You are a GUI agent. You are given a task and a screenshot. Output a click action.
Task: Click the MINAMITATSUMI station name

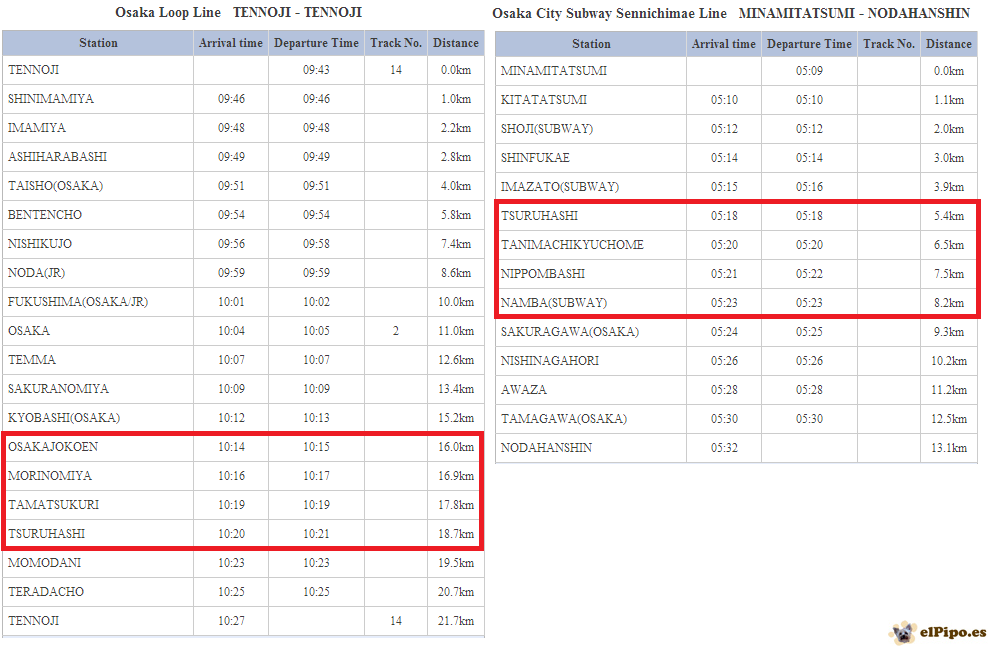click(554, 71)
